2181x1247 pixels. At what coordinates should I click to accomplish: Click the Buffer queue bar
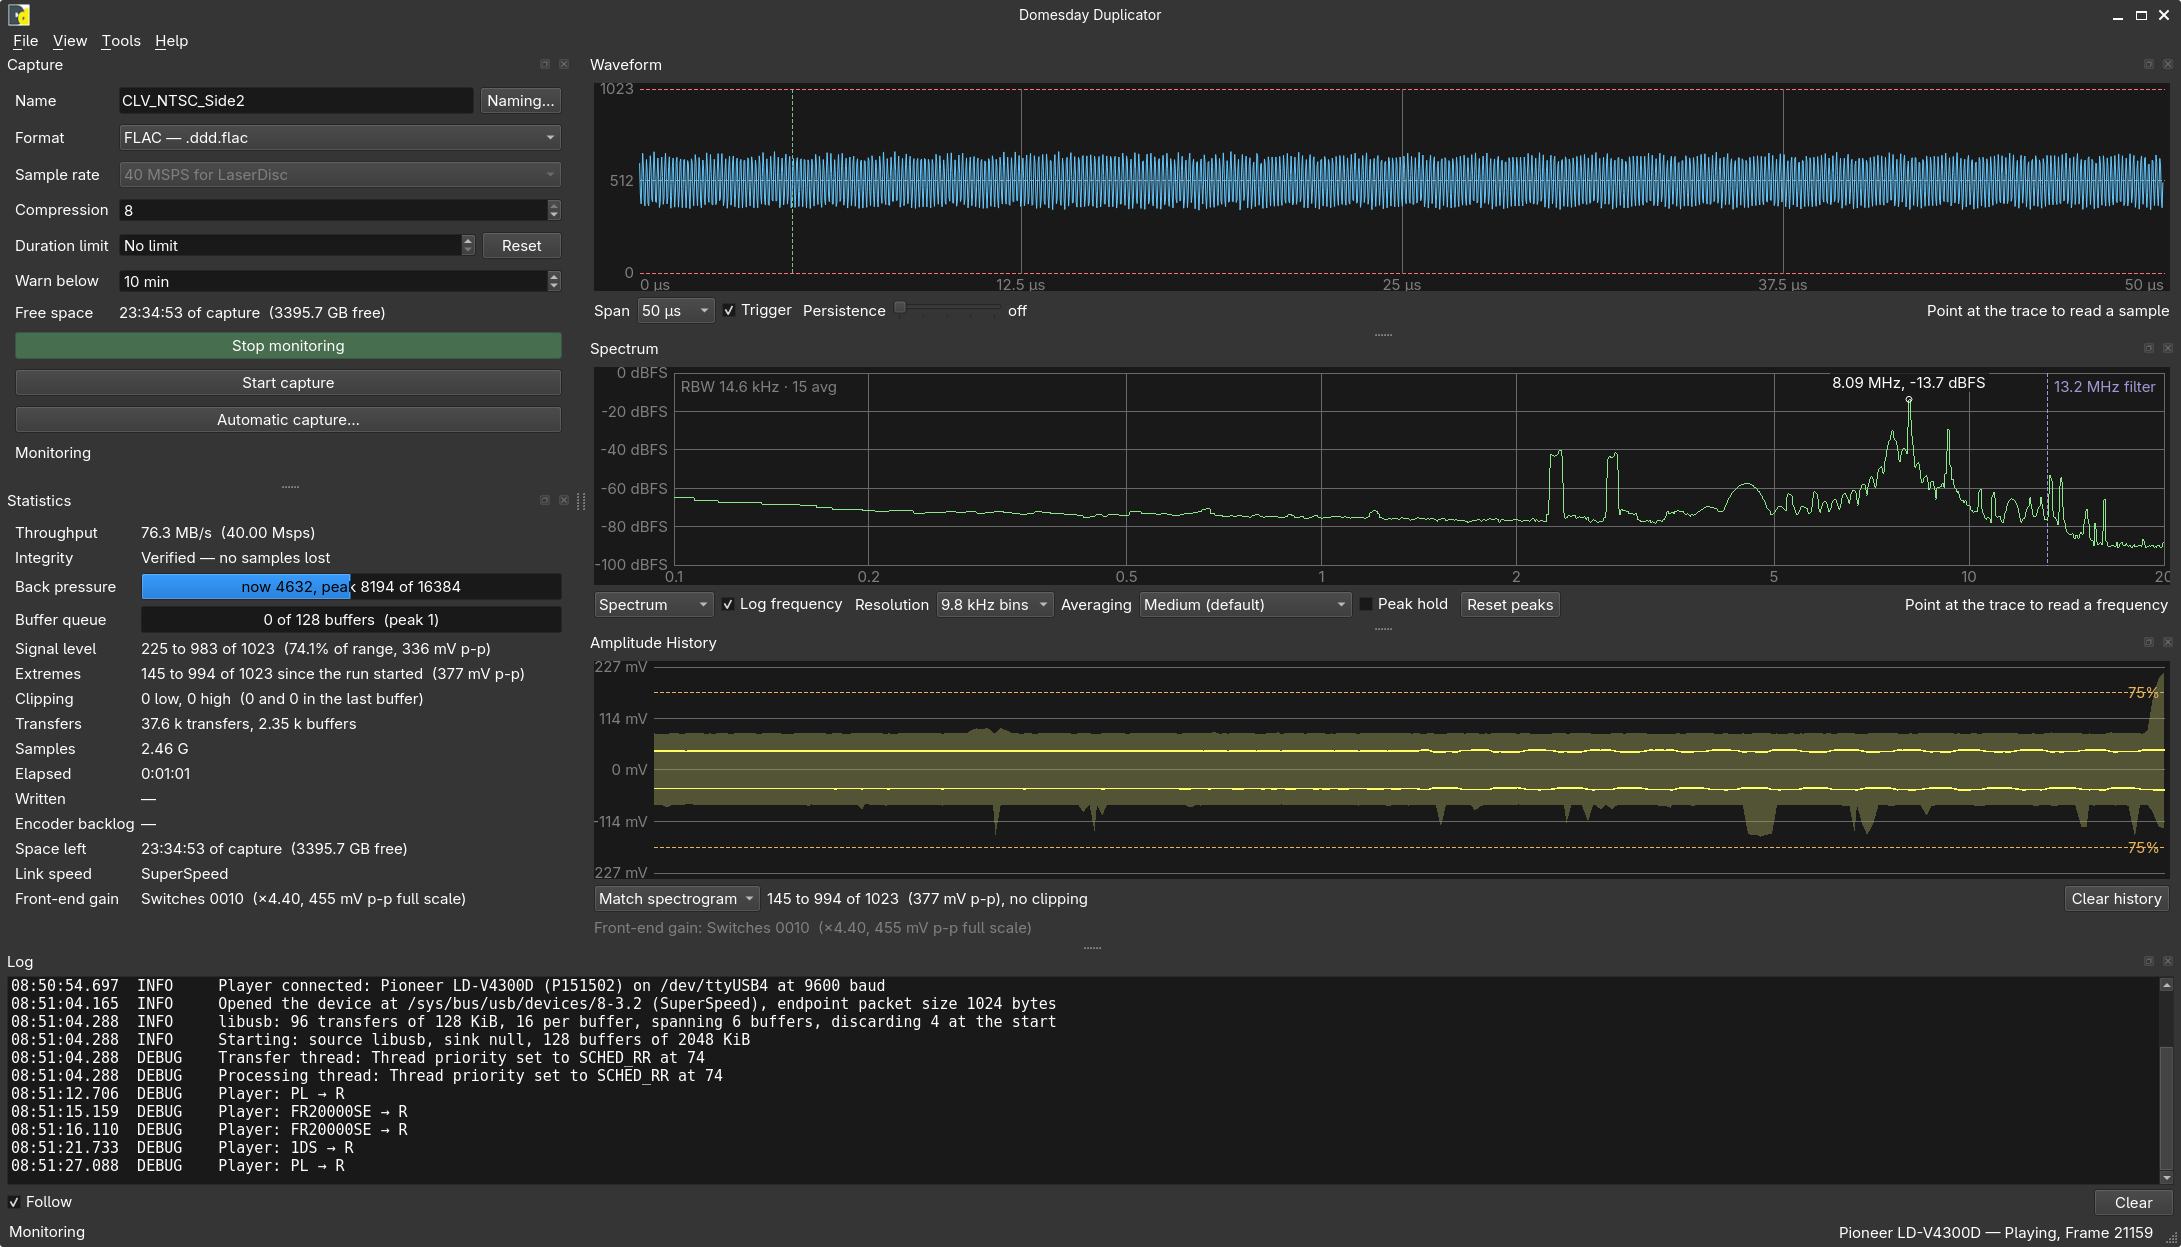[351, 620]
